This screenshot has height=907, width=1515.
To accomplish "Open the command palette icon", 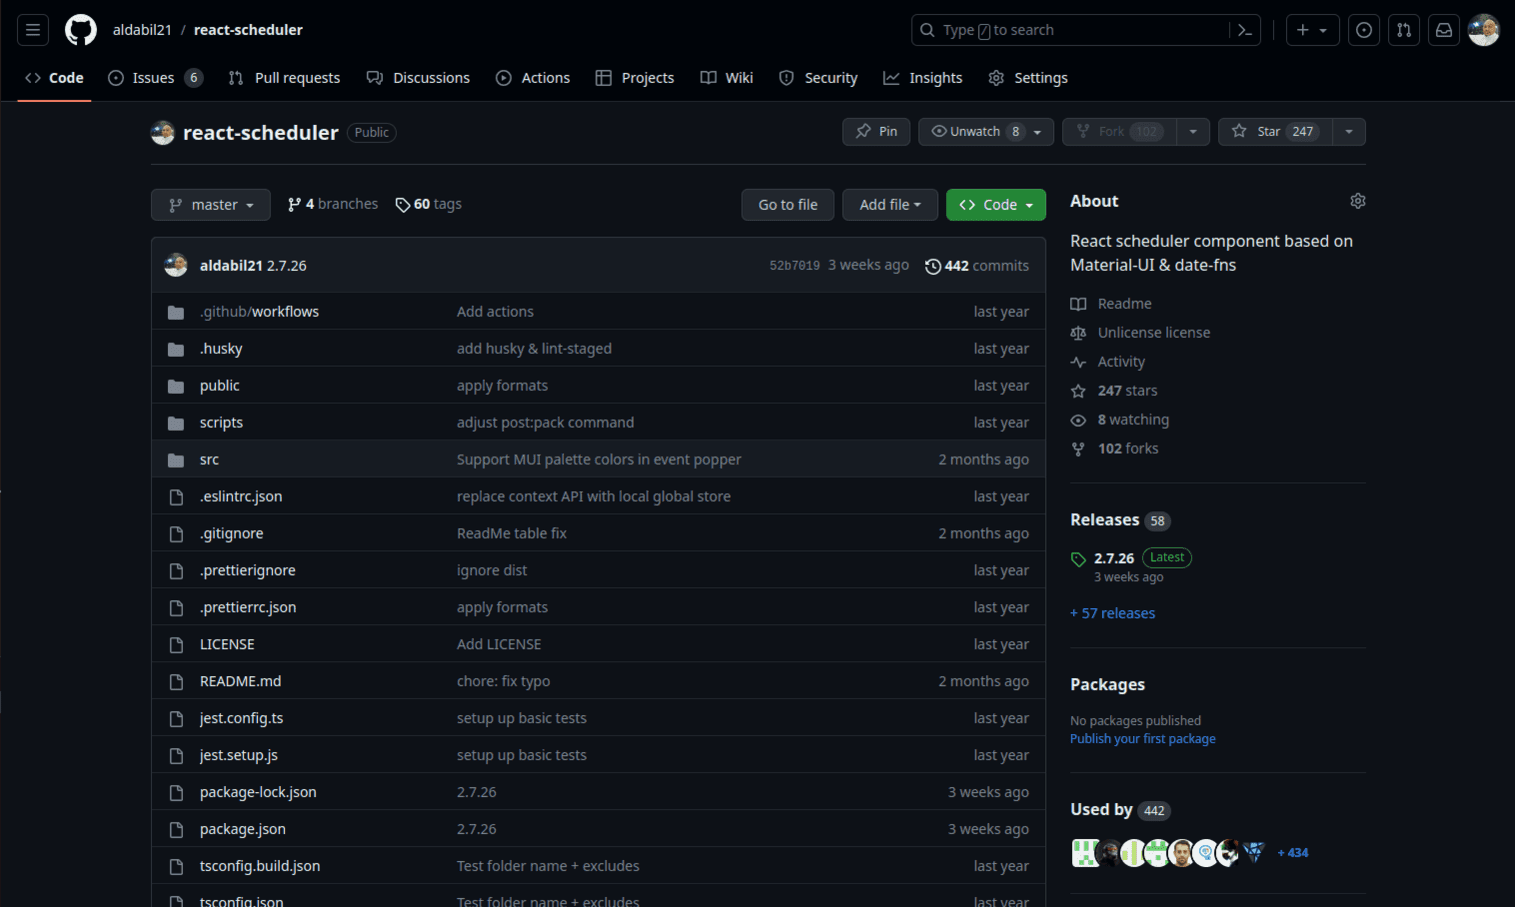I will [x=1245, y=30].
